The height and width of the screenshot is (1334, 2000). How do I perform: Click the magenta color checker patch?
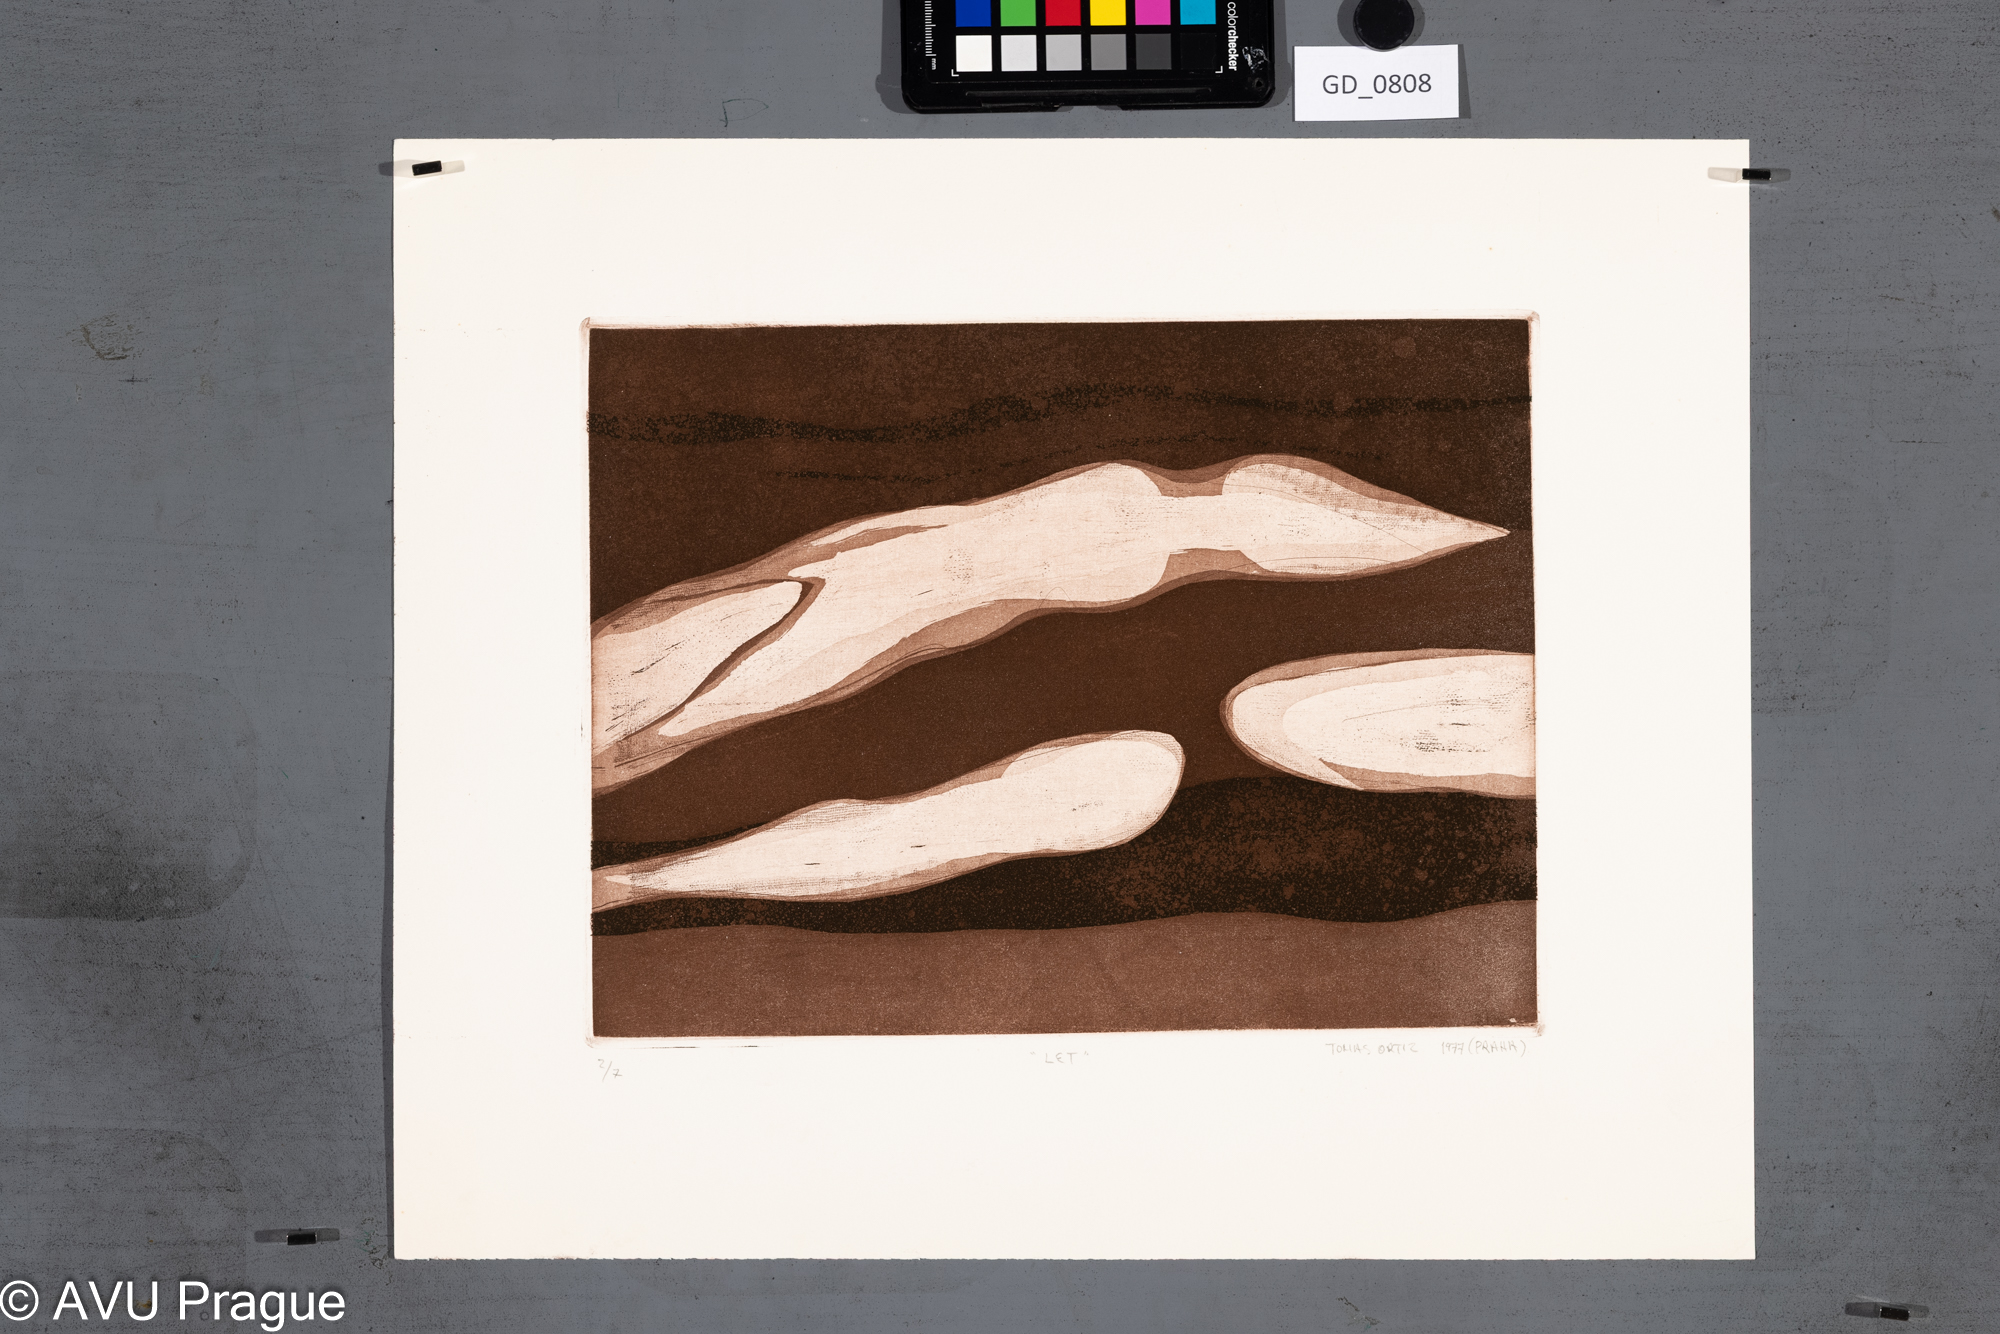(1152, 12)
